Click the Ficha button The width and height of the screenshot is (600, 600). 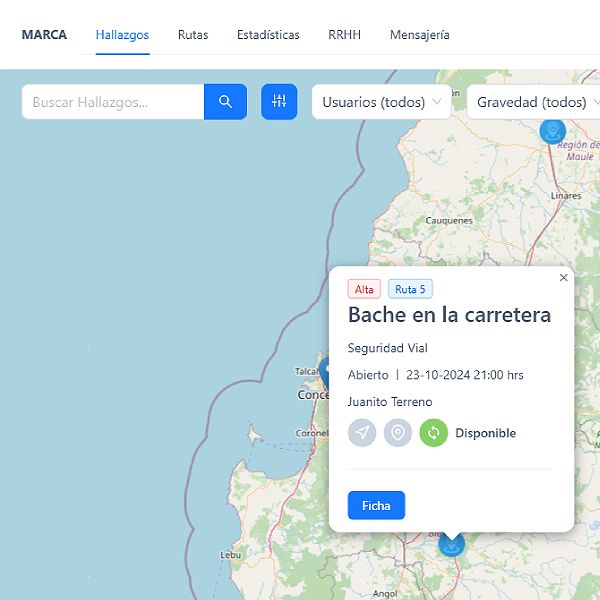(x=376, y=506)
